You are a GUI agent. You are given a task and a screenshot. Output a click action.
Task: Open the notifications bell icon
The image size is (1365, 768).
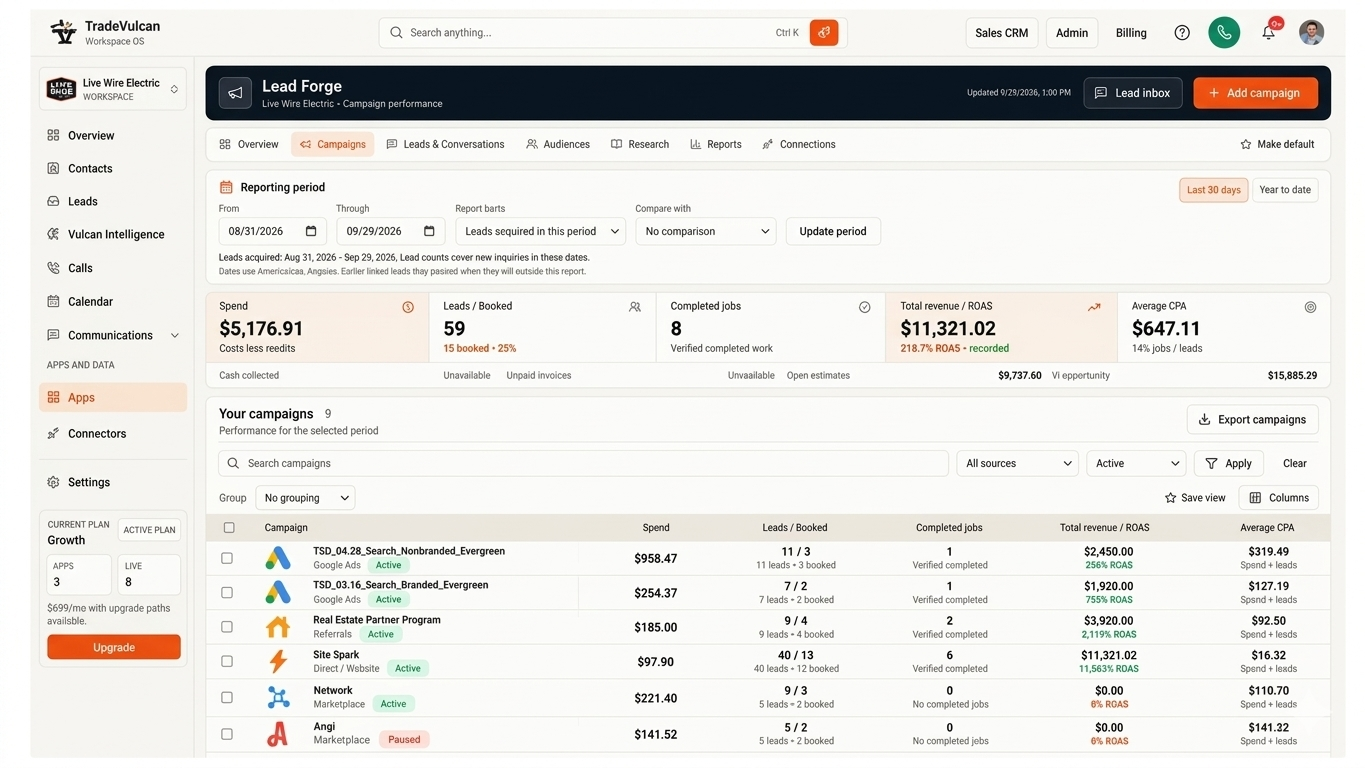[x=1268, y=32]
